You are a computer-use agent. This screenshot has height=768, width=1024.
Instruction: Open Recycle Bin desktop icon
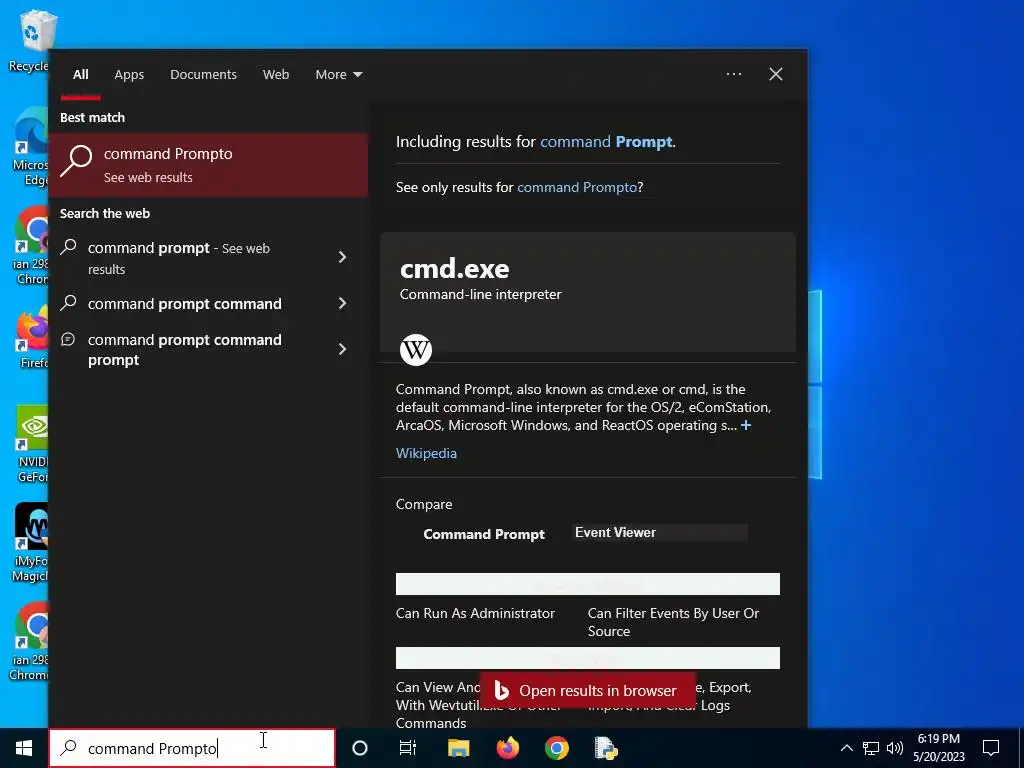[29, 40]
